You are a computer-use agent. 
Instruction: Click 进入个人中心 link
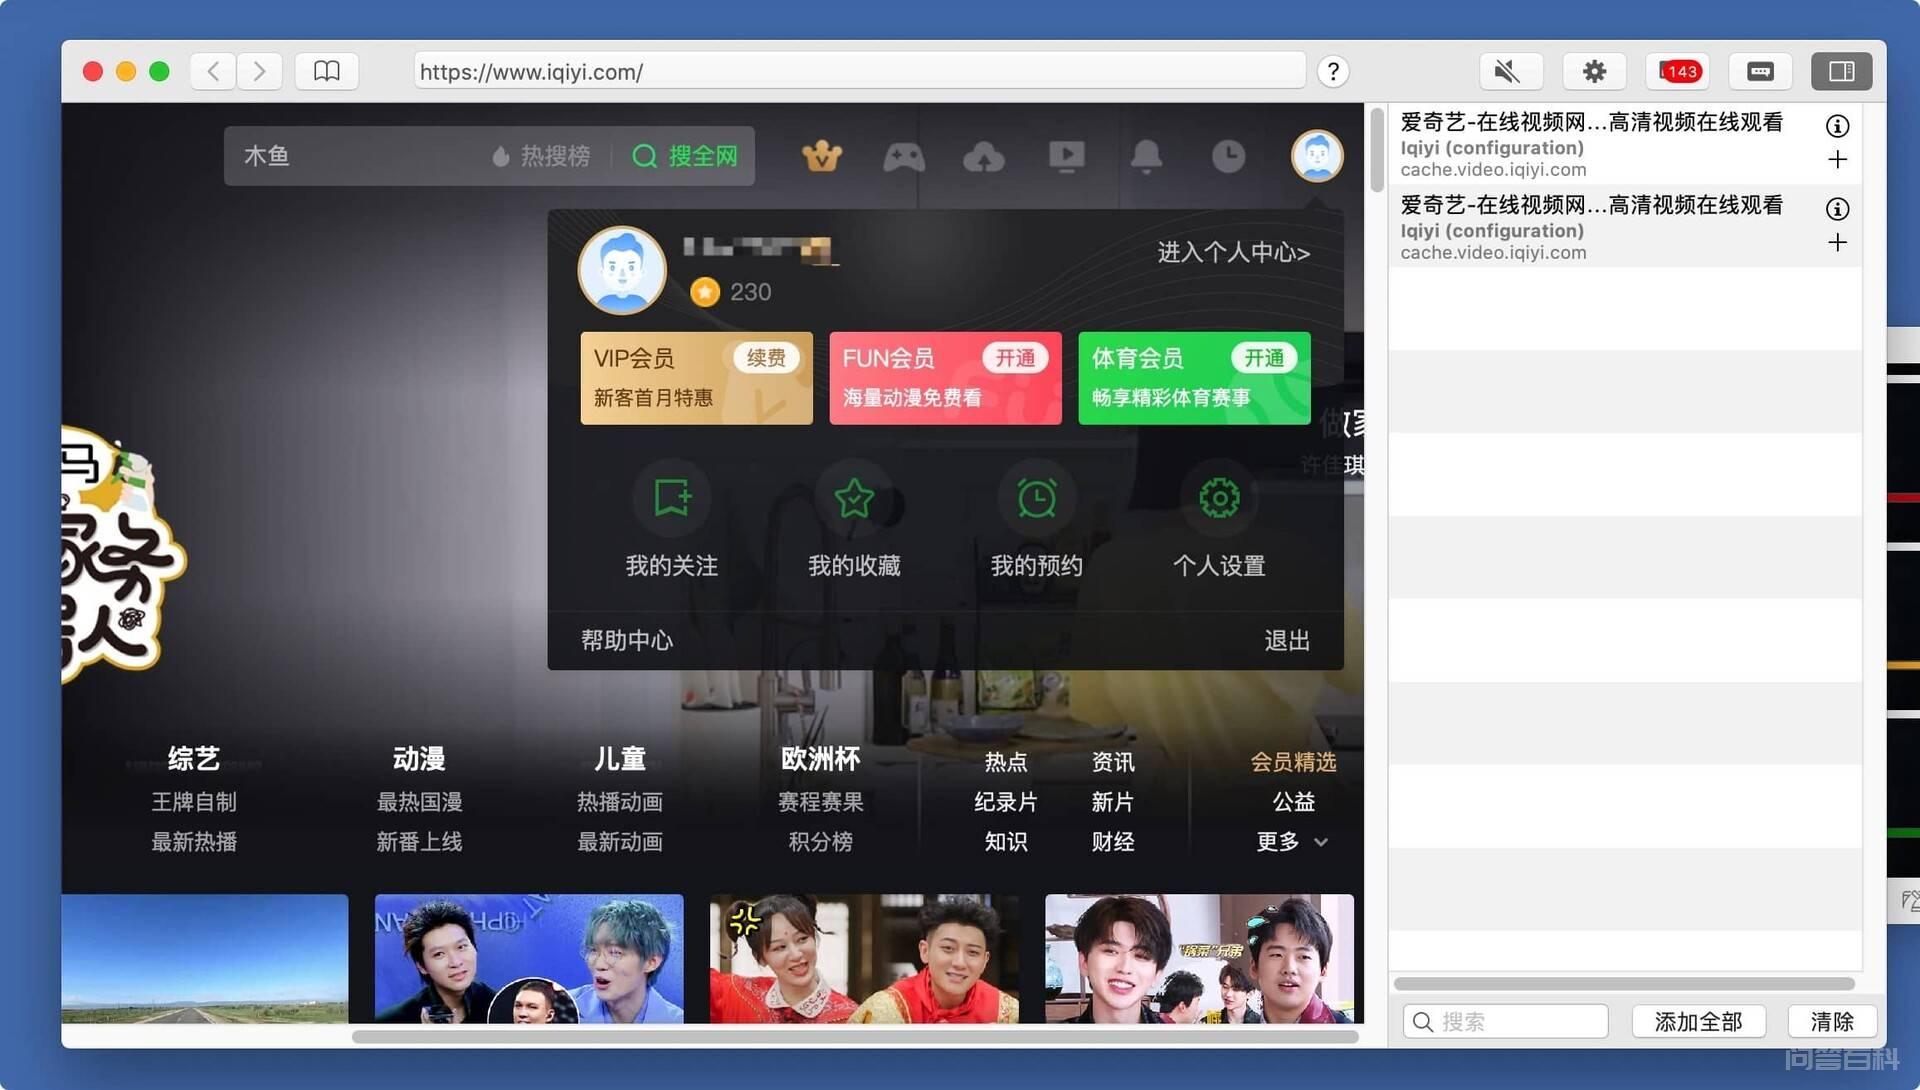1233,252
